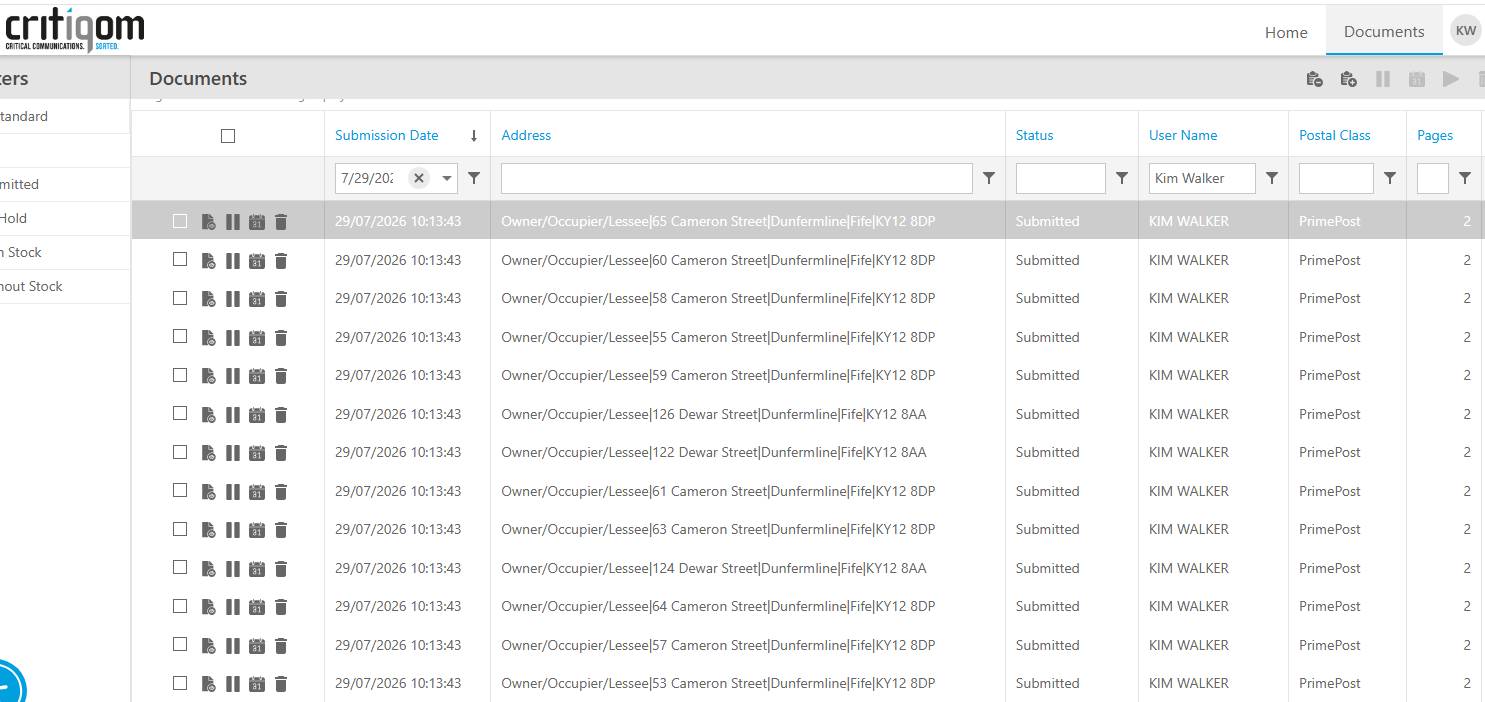
Task: Check the 60 Cameron Street row checkbox
Action: pyautogui.click(x=180, y=259)
